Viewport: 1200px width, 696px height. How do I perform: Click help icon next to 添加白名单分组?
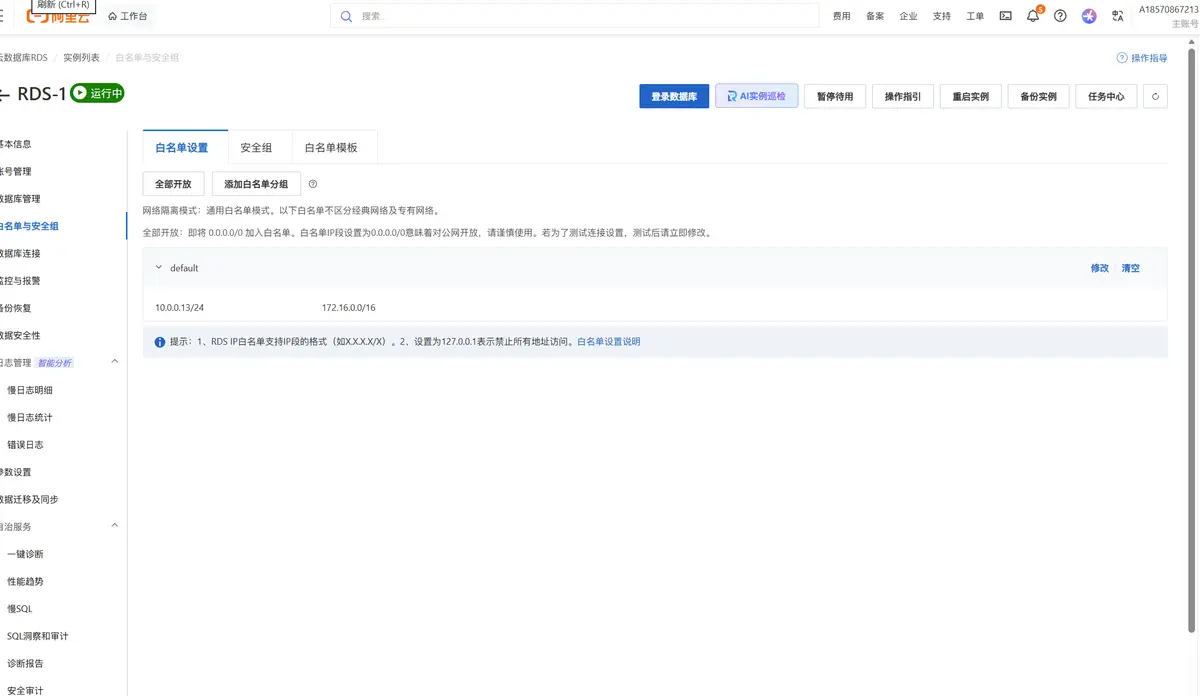(x=313, y=184)
